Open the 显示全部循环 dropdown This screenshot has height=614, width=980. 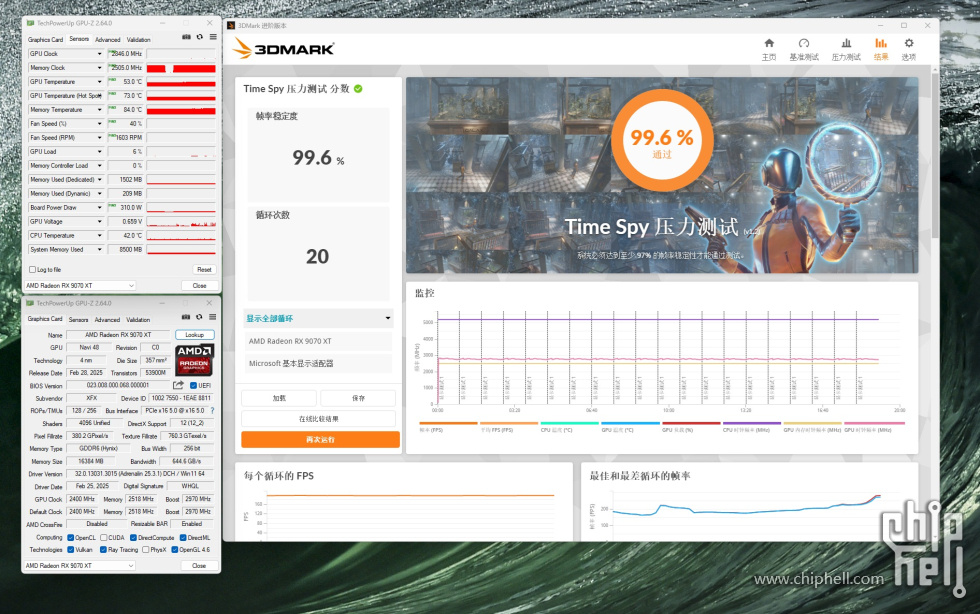(318, 318)
